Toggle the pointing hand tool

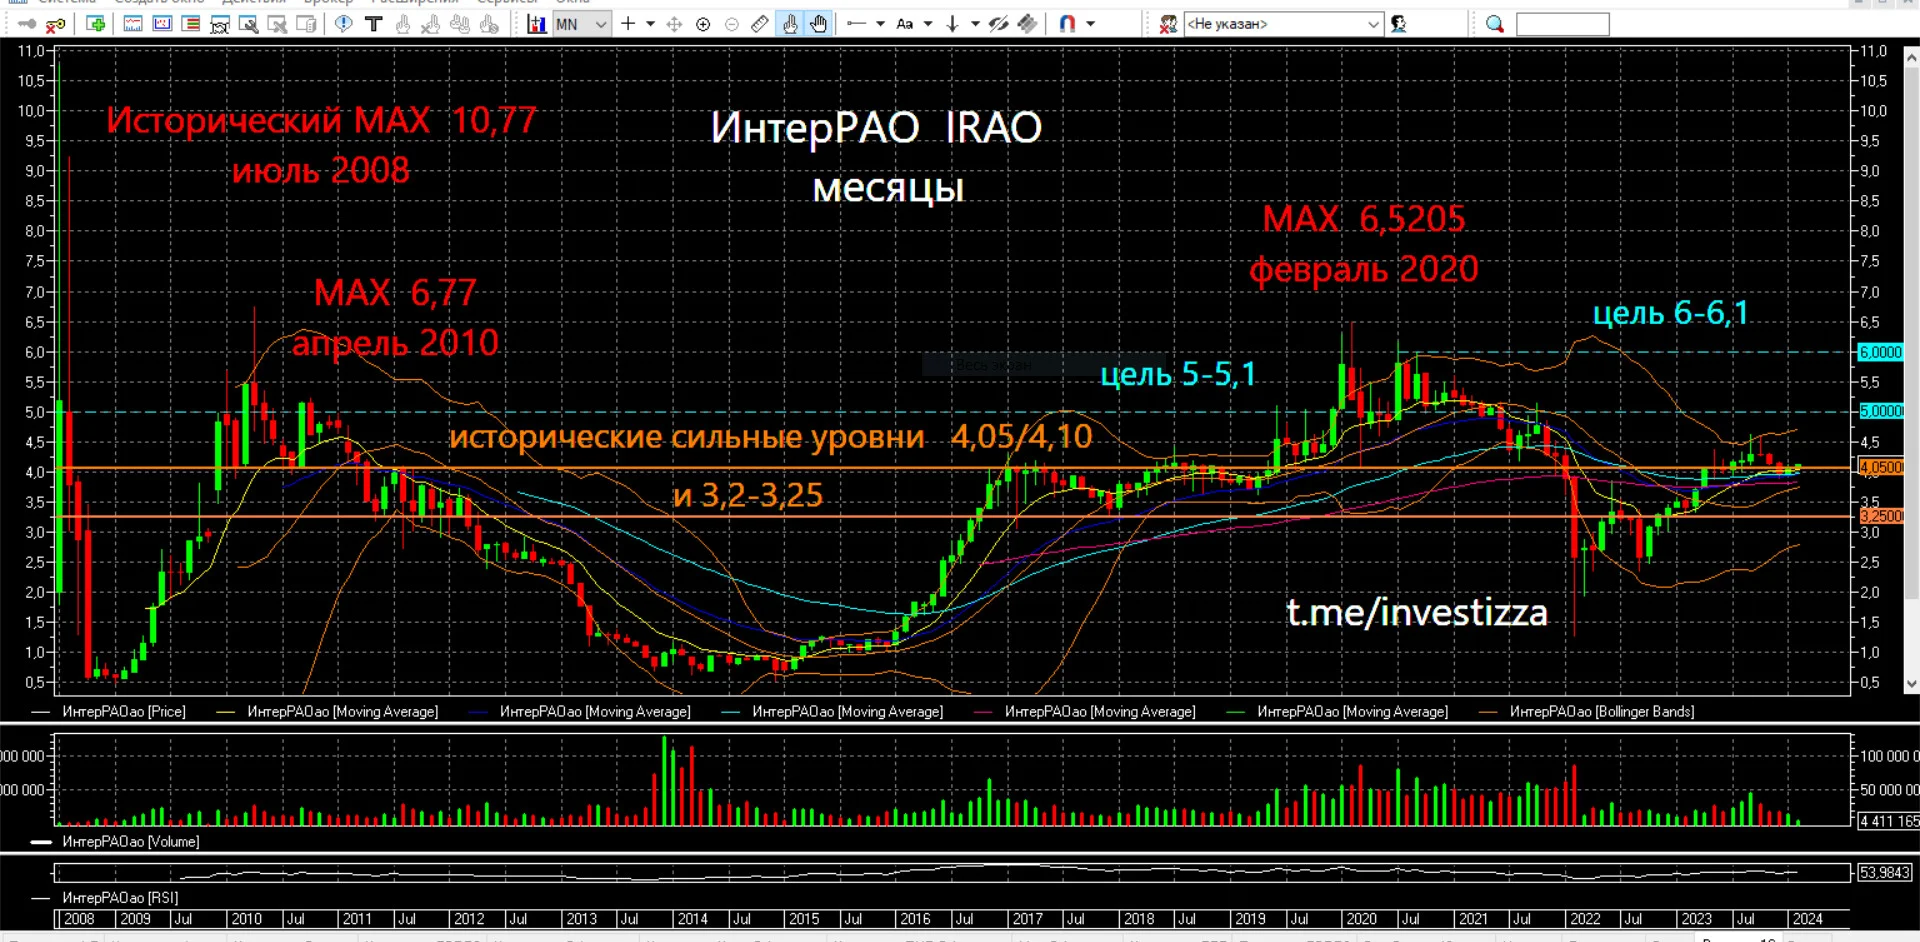790,24
